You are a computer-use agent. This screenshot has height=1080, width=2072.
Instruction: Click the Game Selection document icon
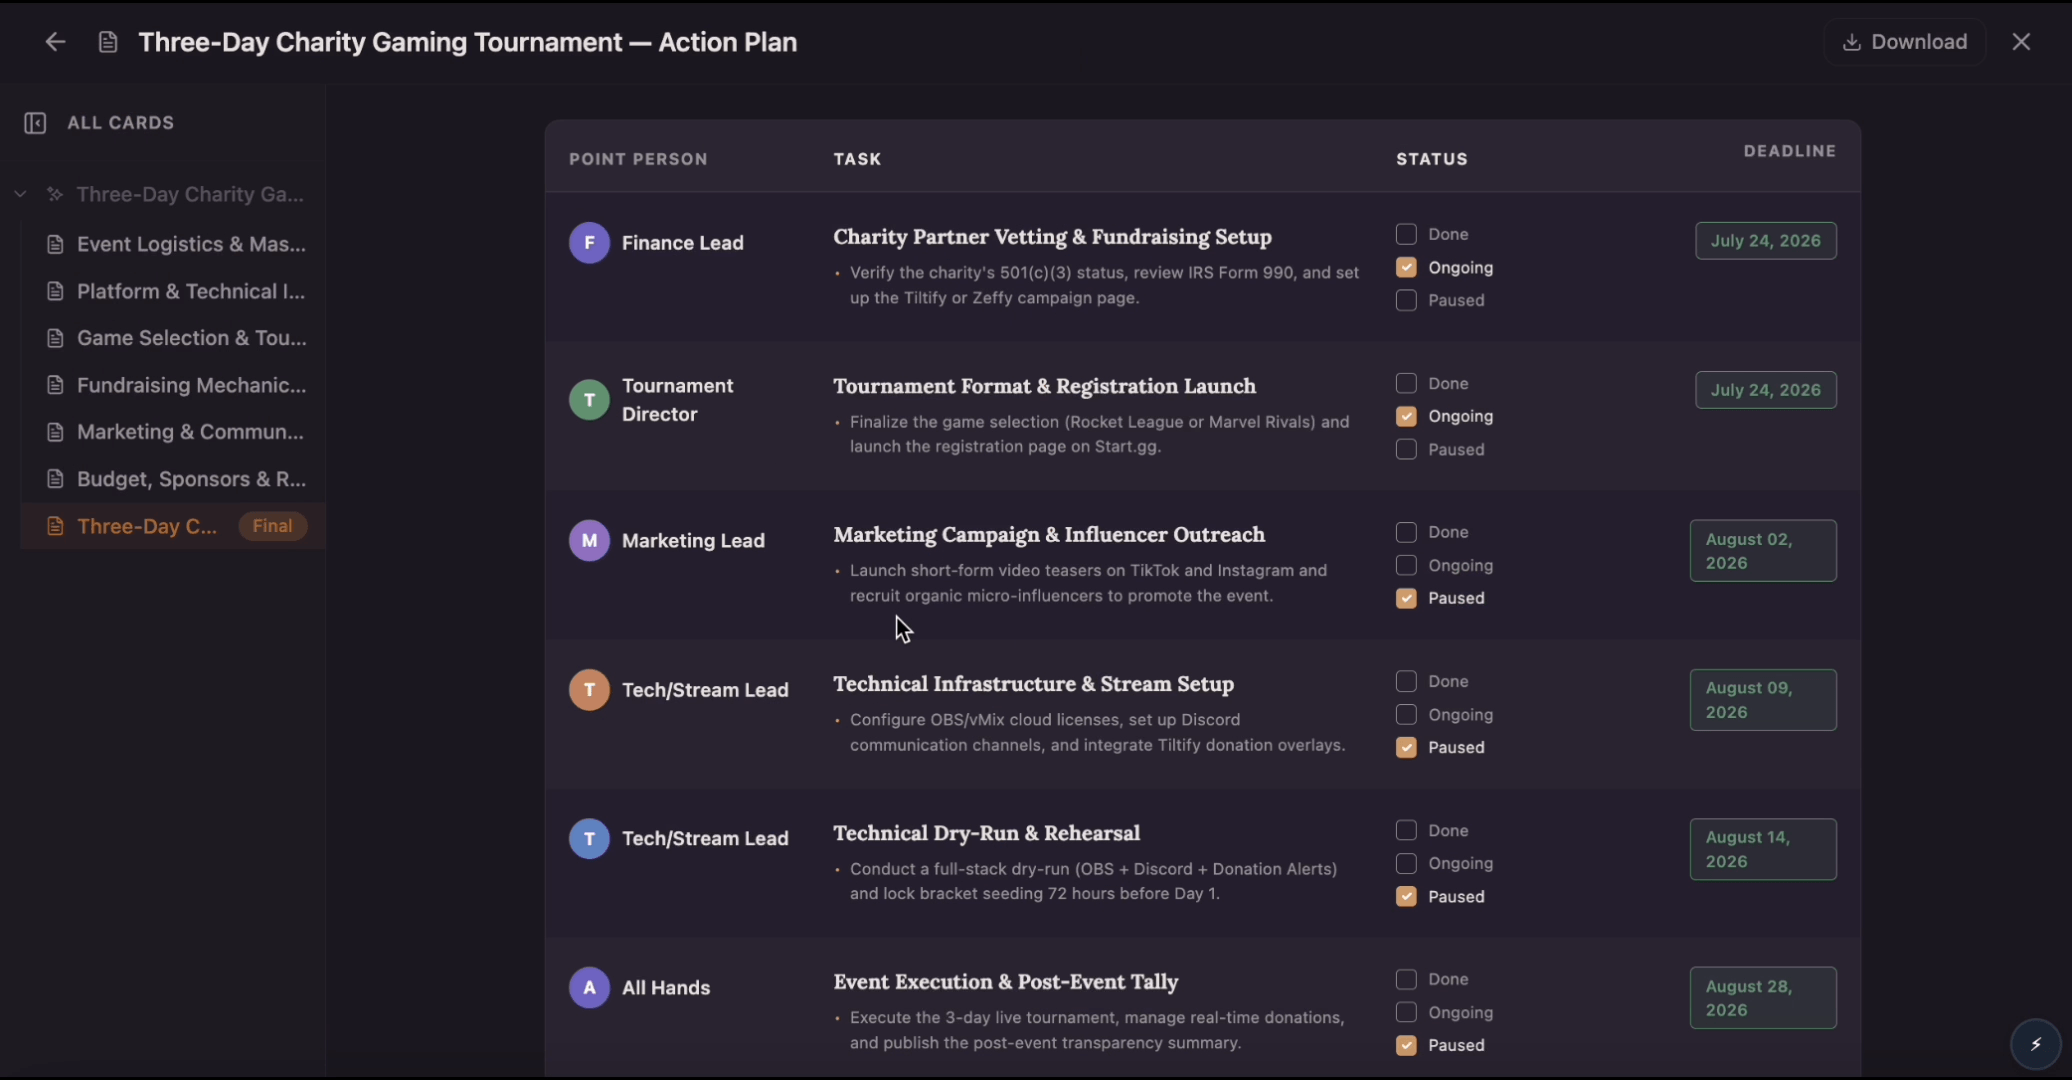click(x=55, y=338)
